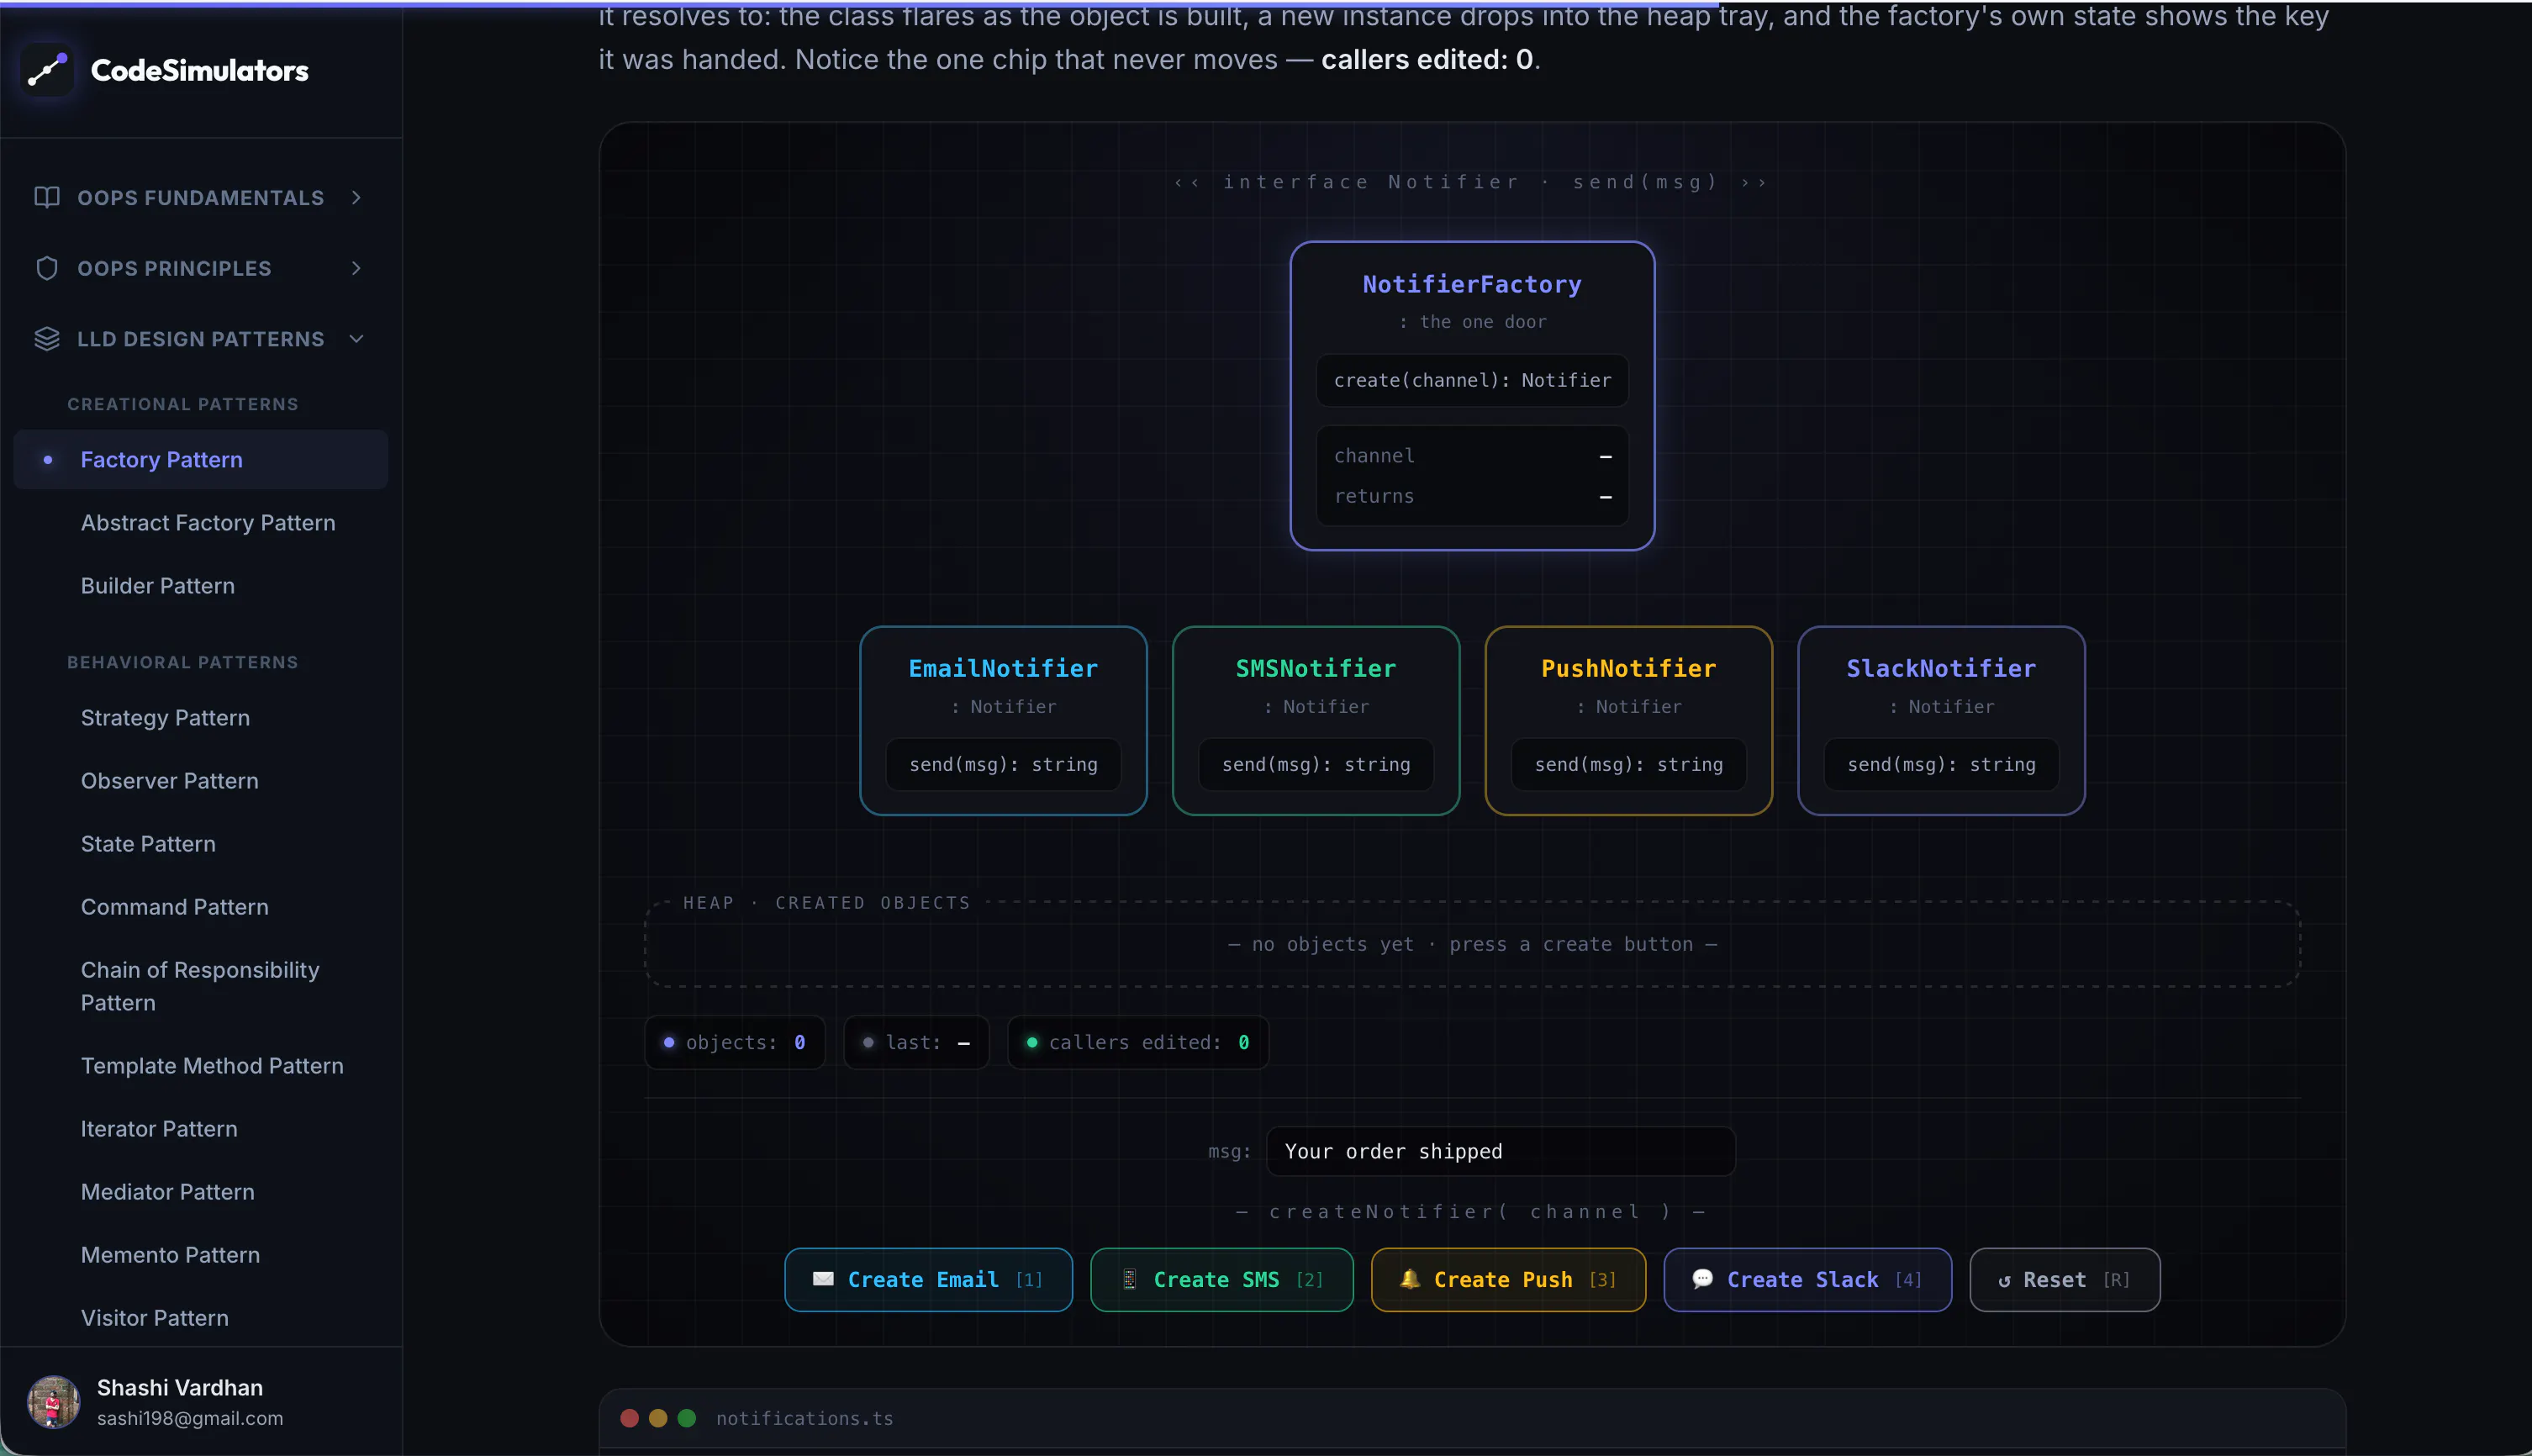Expand the OOPS Principles chevron
Screen dimensions: 2532x1456
click(x=356, y=268)
